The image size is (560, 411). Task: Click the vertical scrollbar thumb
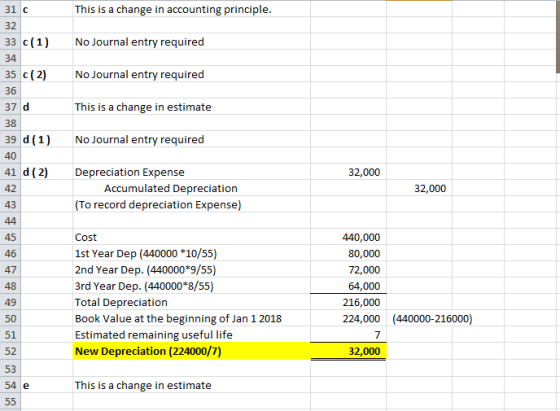pyautogui.click(x=558, y=37)
